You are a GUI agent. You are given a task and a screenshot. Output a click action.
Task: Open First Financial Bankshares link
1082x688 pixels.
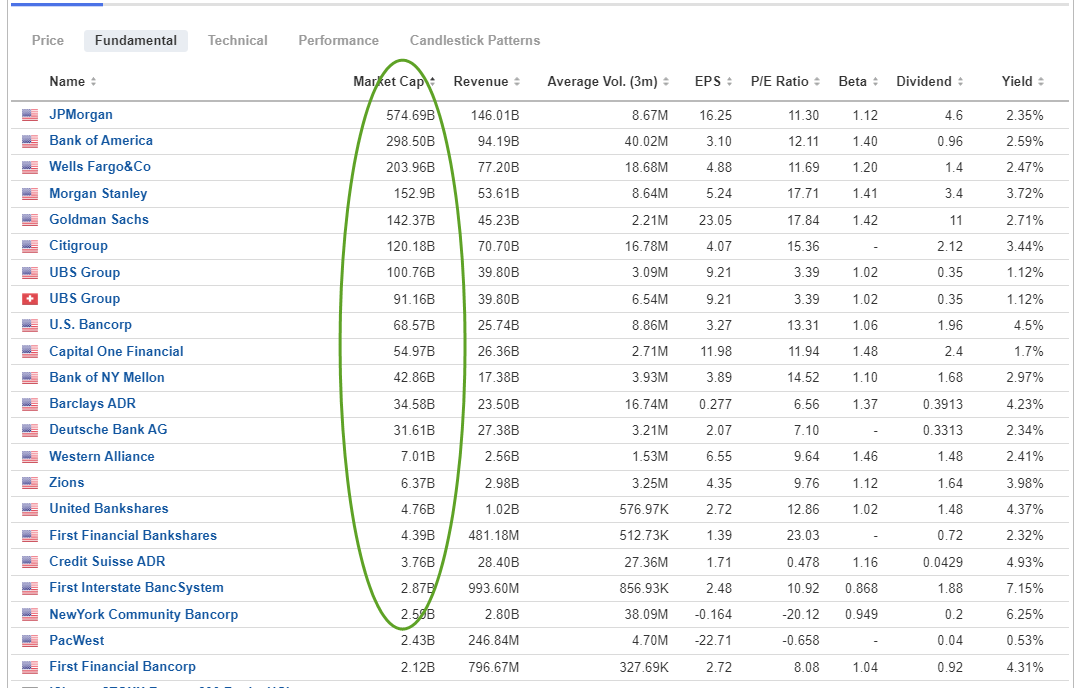click(133, 535)
